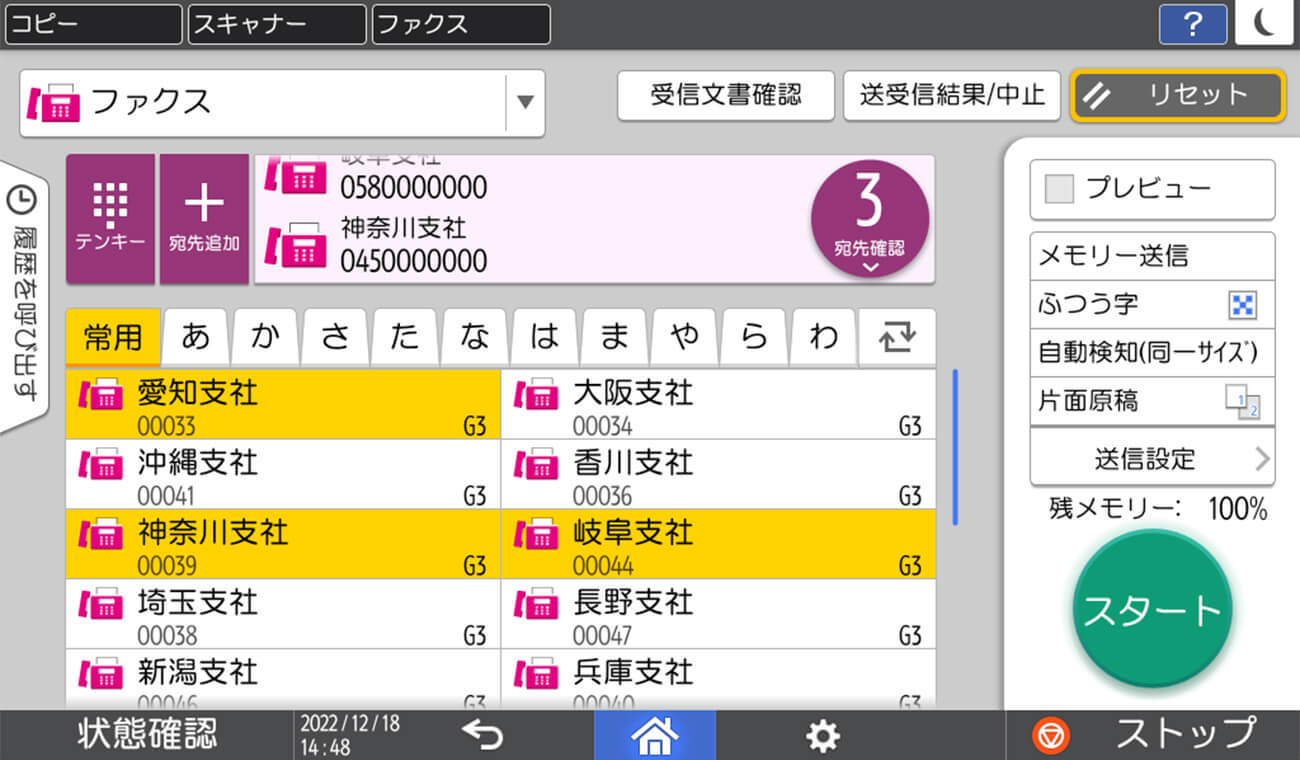The height and width of the screenshot is (760, 1300).
Task: Tap the 受信文書確認 button
Action: [x=726, y=96]
